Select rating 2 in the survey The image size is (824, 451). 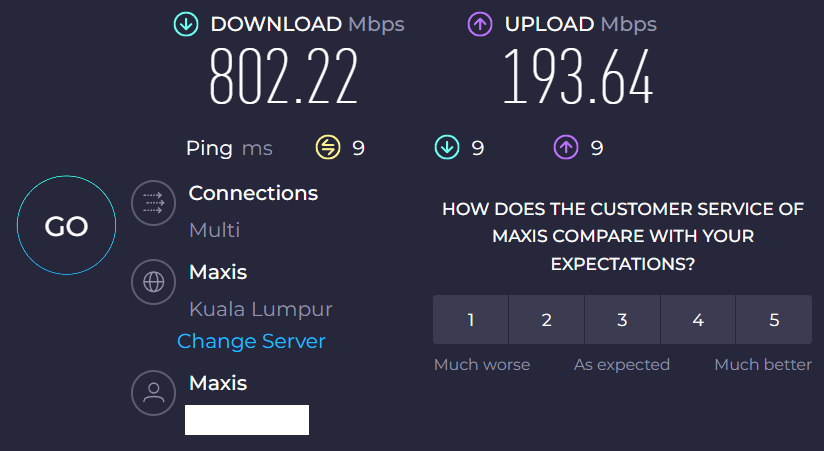(x=547, y=320)
